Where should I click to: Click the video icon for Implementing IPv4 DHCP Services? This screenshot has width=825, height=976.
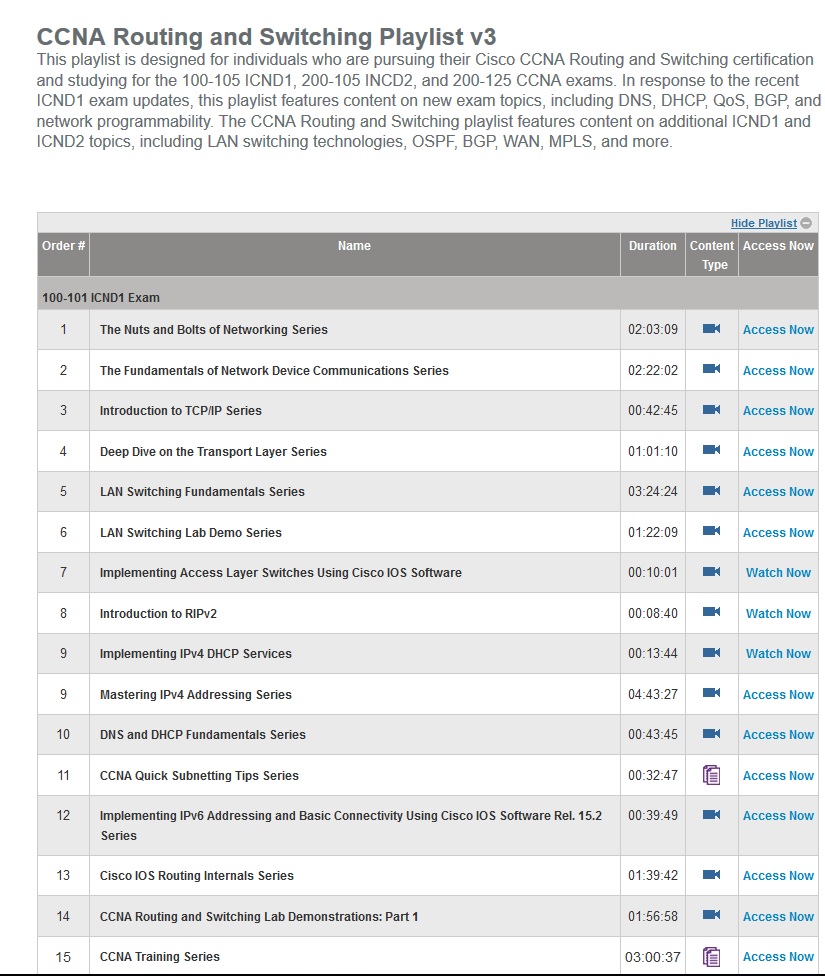pos(712,653)
